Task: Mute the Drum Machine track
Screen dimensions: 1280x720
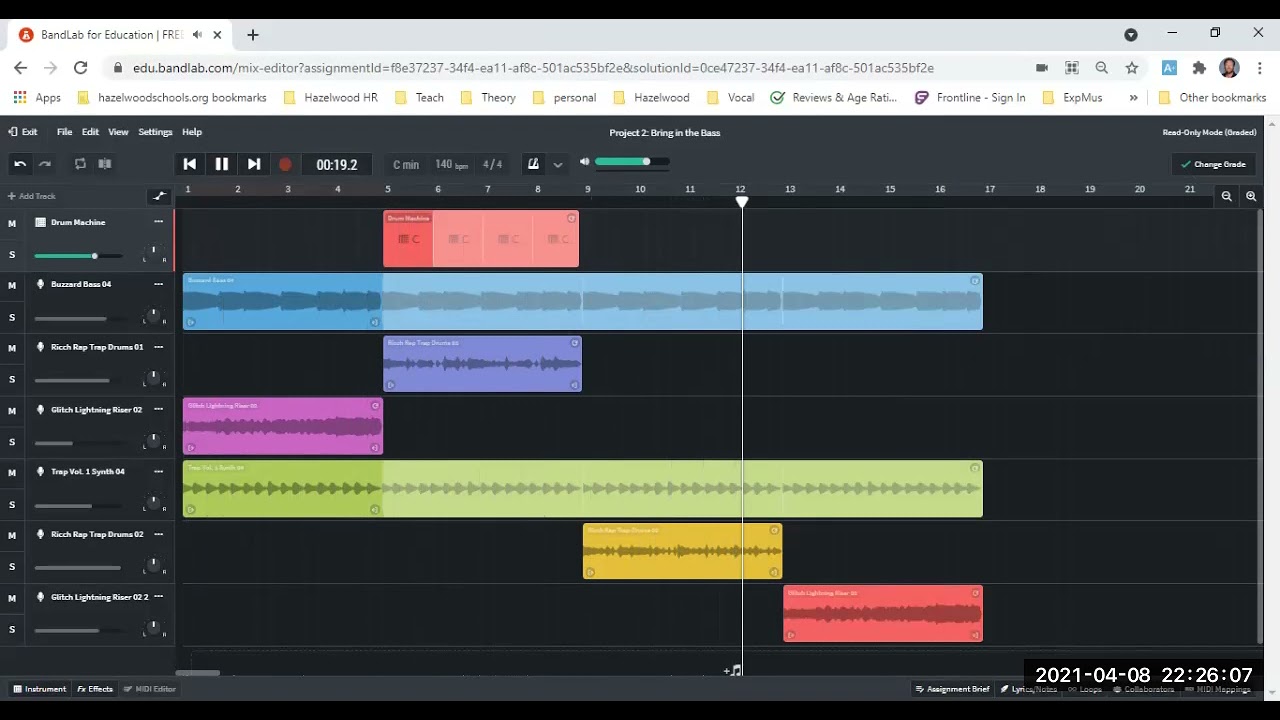Action: point(12,223)
